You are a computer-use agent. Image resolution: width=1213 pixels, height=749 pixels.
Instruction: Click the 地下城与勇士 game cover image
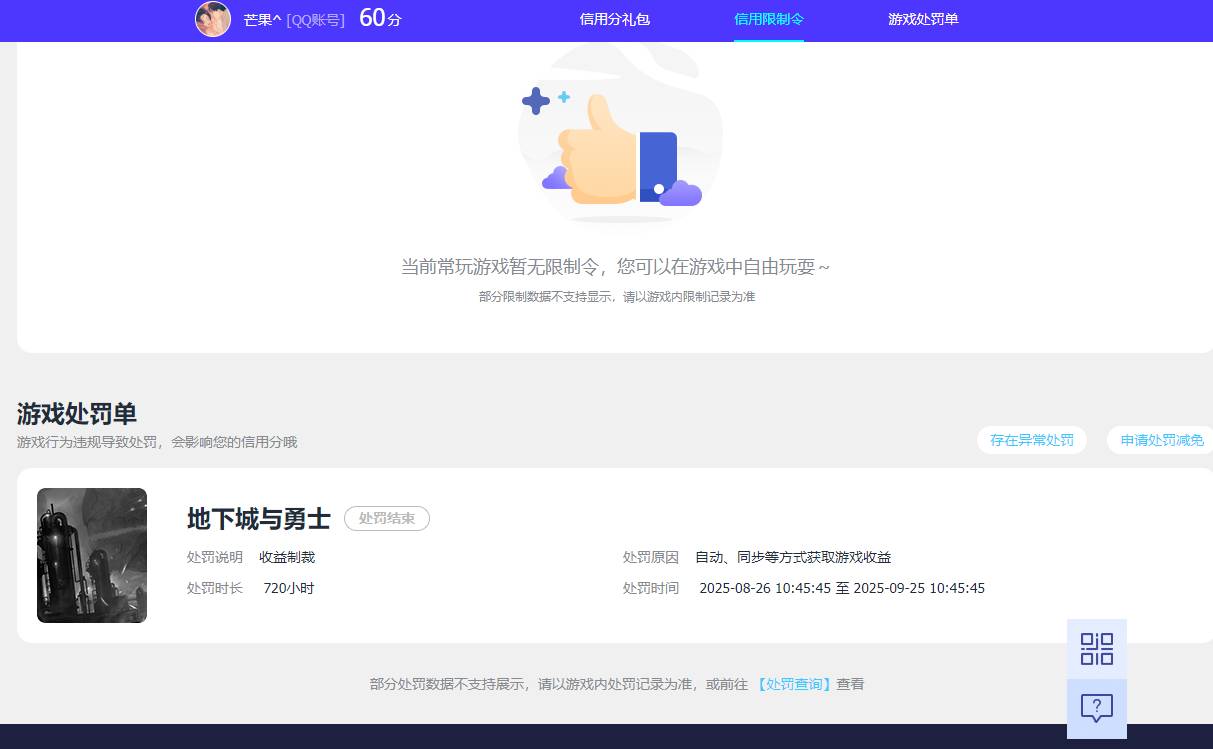(92, 555)
